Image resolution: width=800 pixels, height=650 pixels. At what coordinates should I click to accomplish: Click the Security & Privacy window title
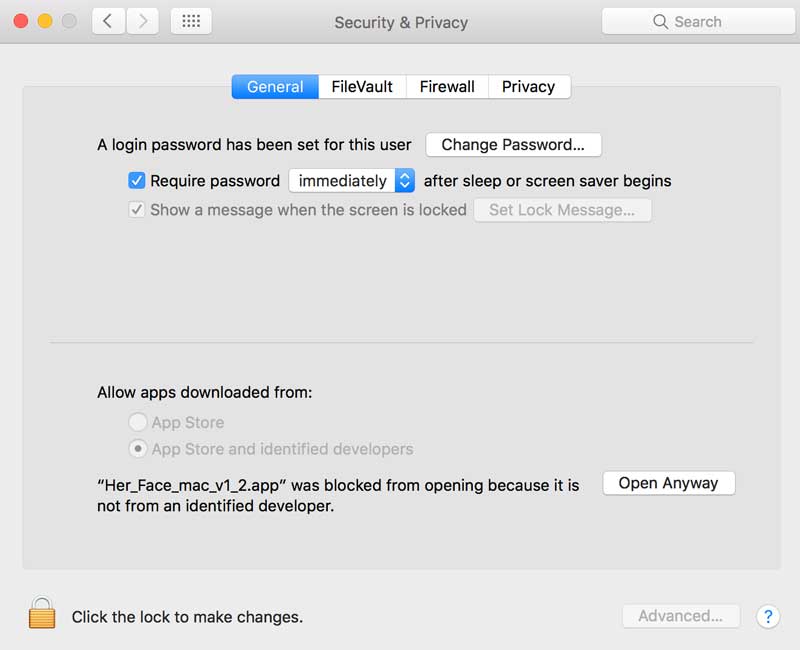[401, 22]
